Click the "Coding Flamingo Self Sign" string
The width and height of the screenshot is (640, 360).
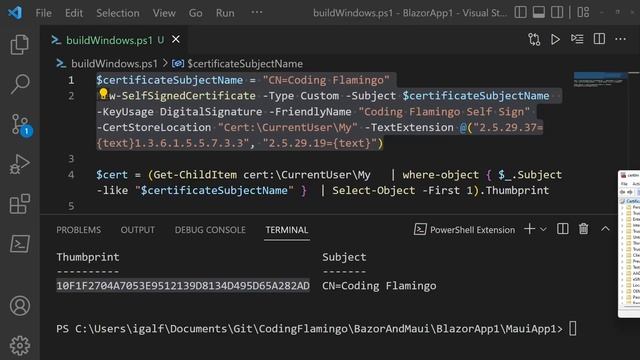click(x=444, y=112)
